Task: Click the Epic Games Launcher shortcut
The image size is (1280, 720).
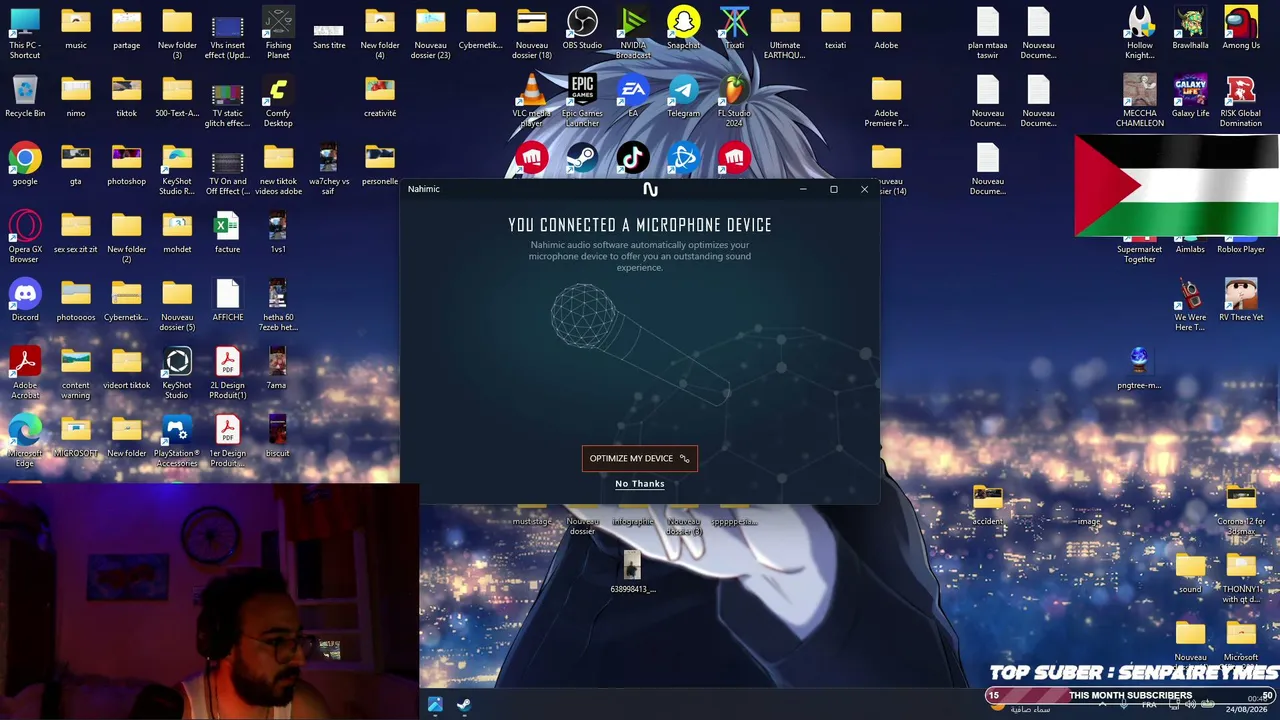Action: [582, 100]
